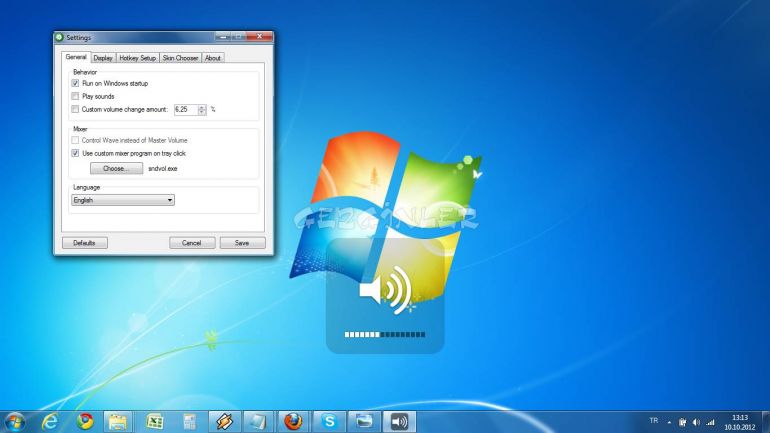Click the Defaults button
Viewport: 770px width, 433px height.
pos(84,243)
